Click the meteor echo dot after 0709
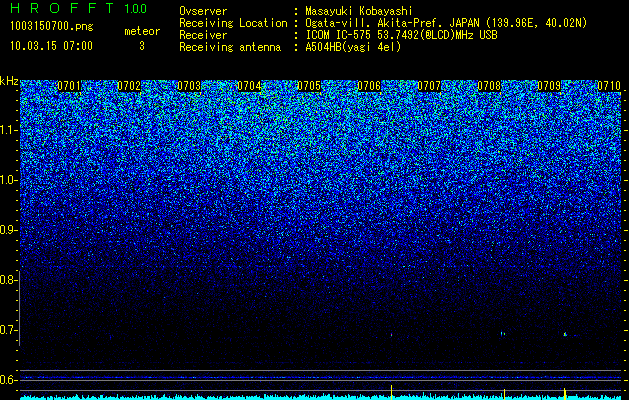 (565, 334)
